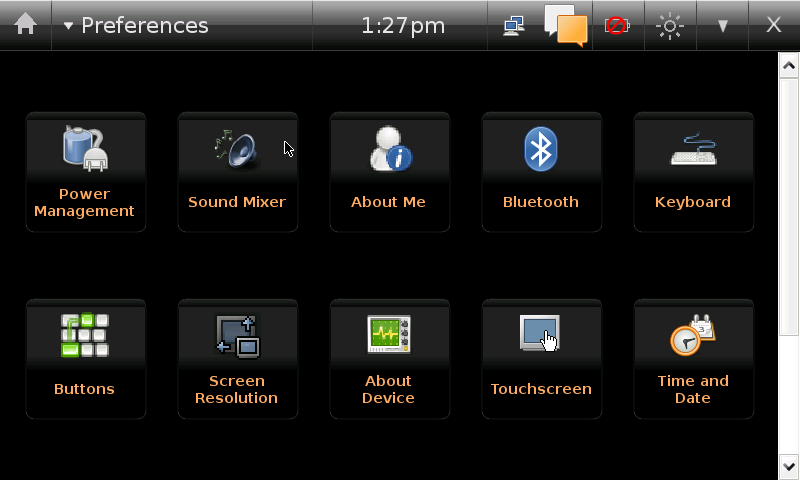Open About Device information

(390, 359)
